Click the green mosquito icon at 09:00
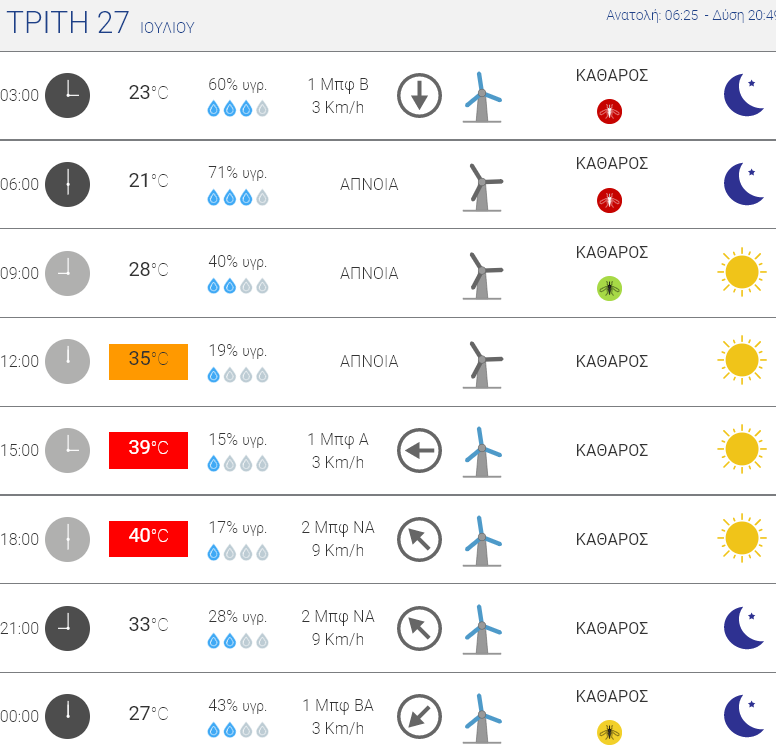 610,289
